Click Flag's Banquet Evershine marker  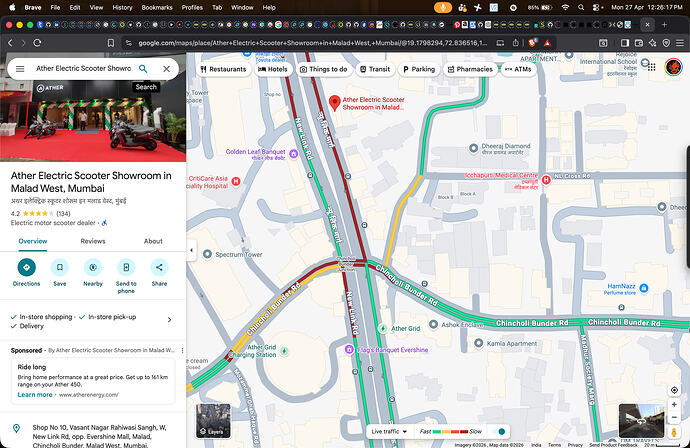pos(349,349)
